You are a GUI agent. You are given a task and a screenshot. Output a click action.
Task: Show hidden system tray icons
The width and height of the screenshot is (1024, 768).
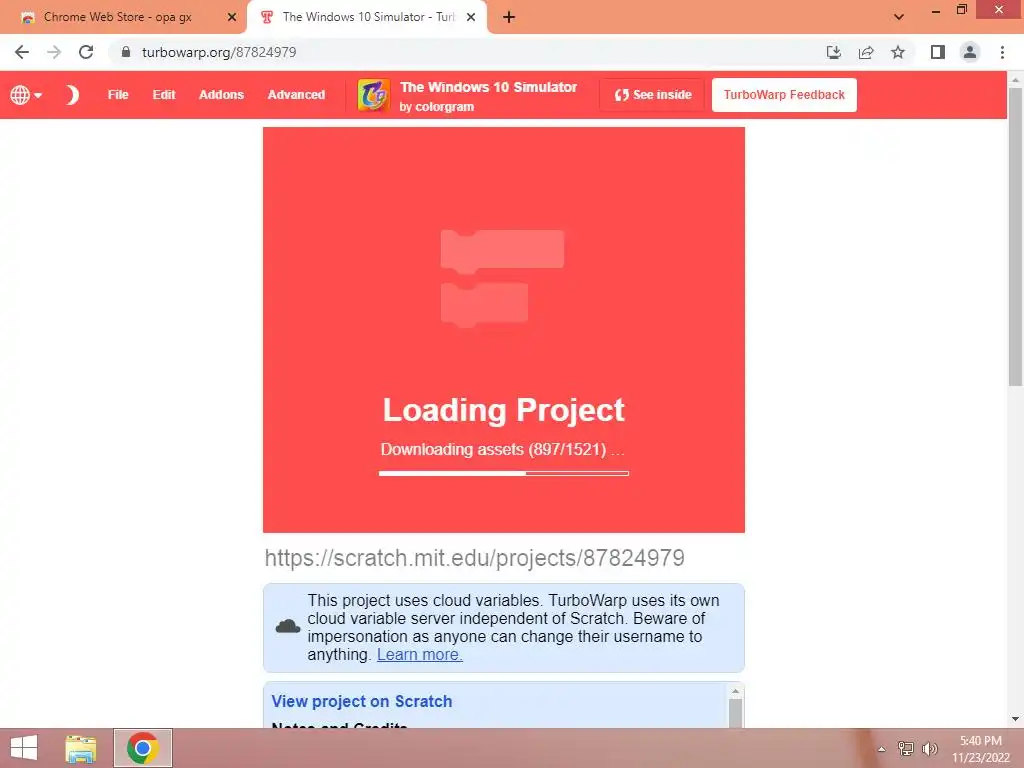coord(881,749)
